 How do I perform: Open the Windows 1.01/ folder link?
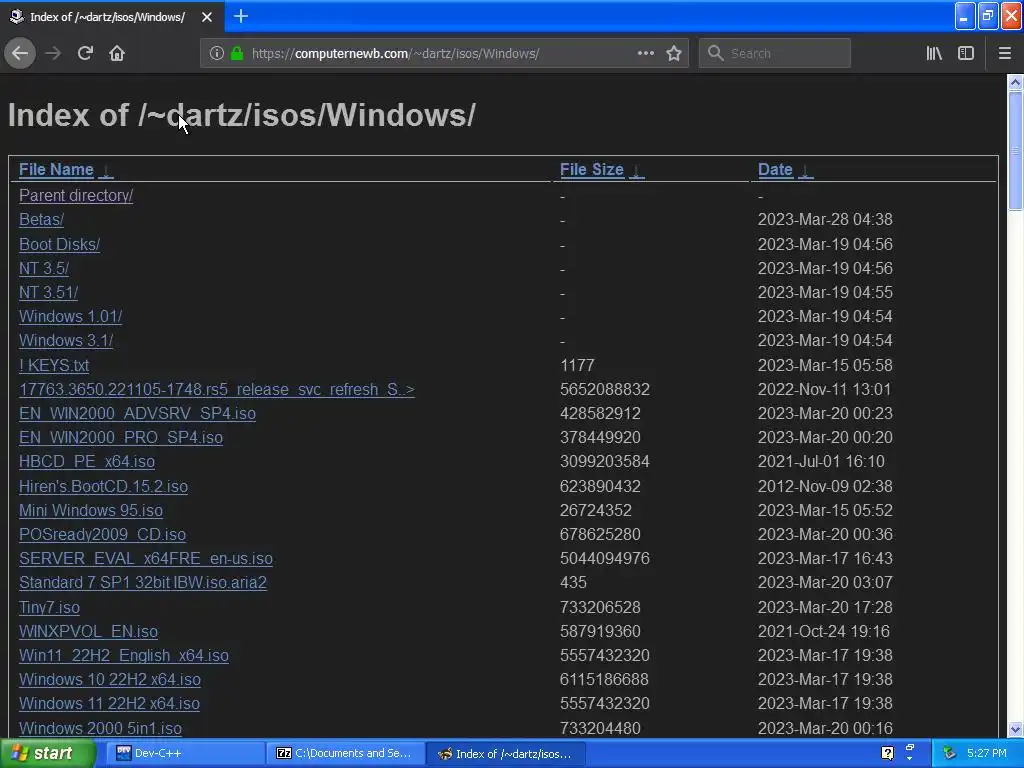point(71,316)
